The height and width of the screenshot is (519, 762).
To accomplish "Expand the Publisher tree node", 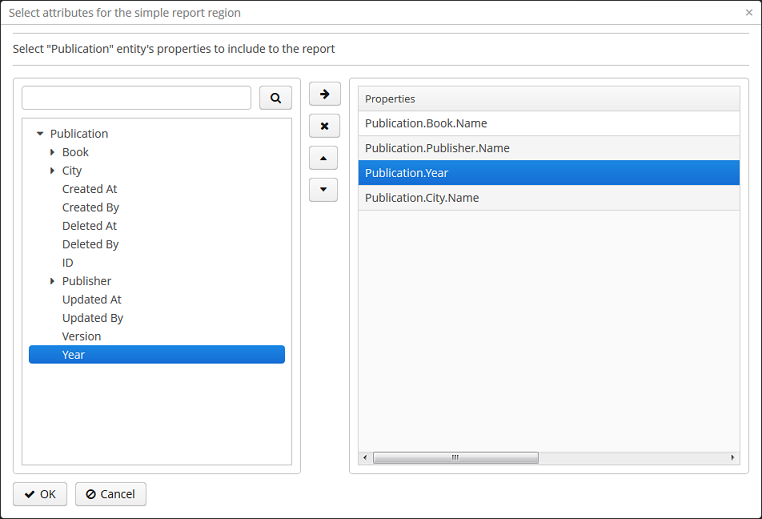I will (x=52, y=281).
